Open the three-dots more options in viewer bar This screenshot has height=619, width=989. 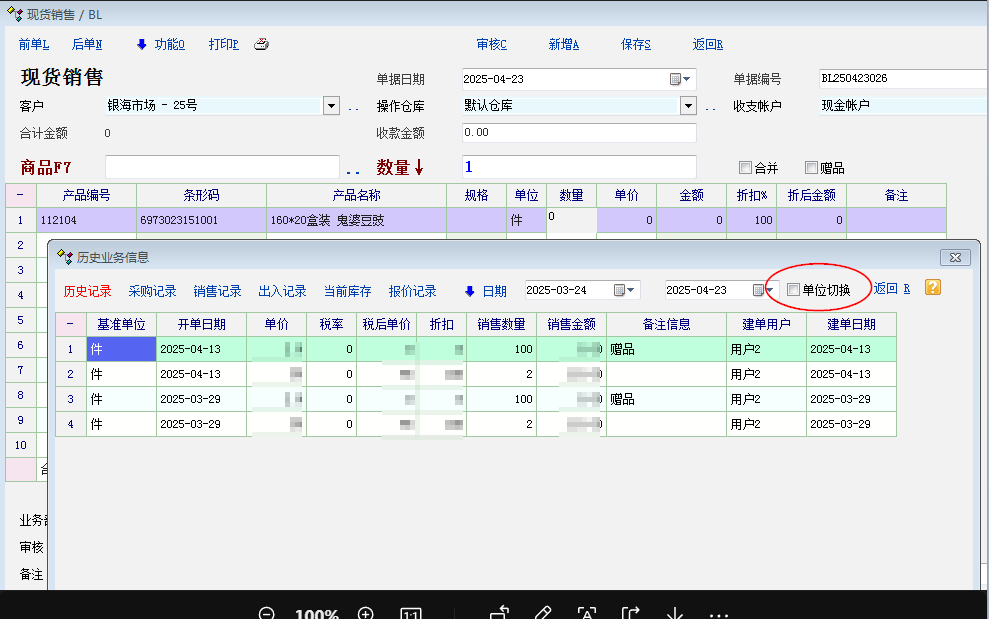[x=719, y=613]
